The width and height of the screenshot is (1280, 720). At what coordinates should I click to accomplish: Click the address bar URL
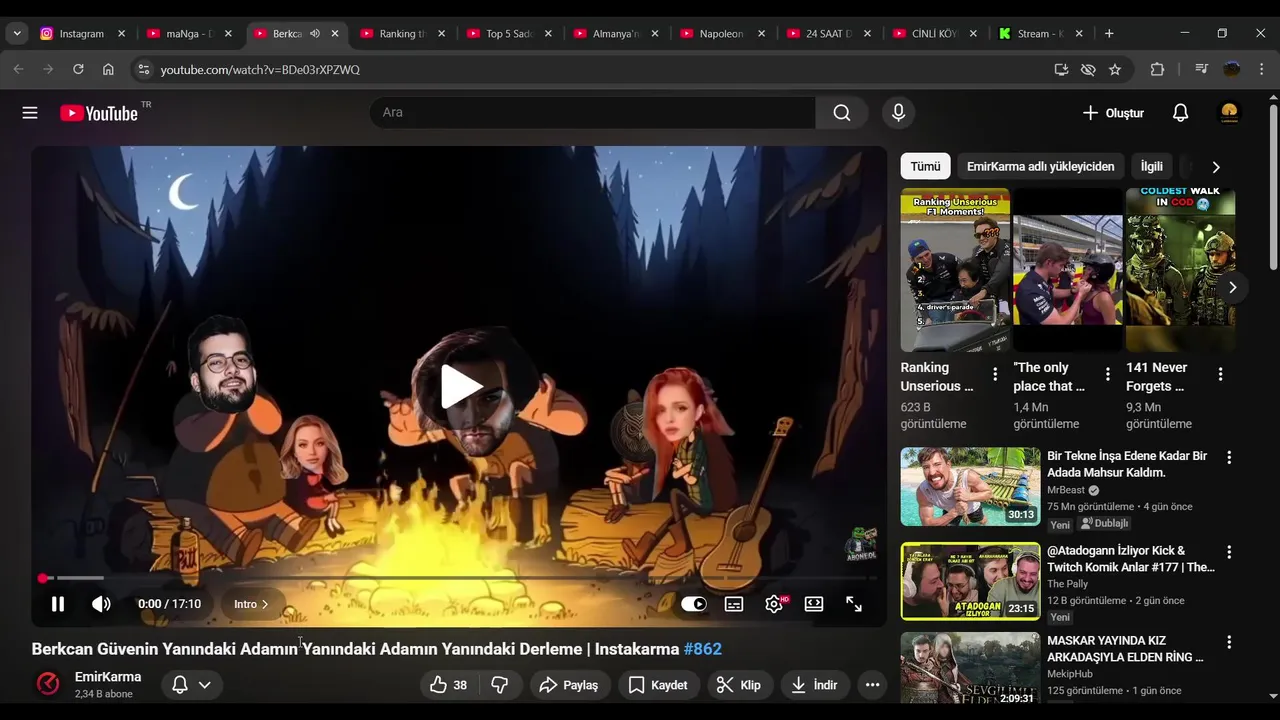[260, 70]
